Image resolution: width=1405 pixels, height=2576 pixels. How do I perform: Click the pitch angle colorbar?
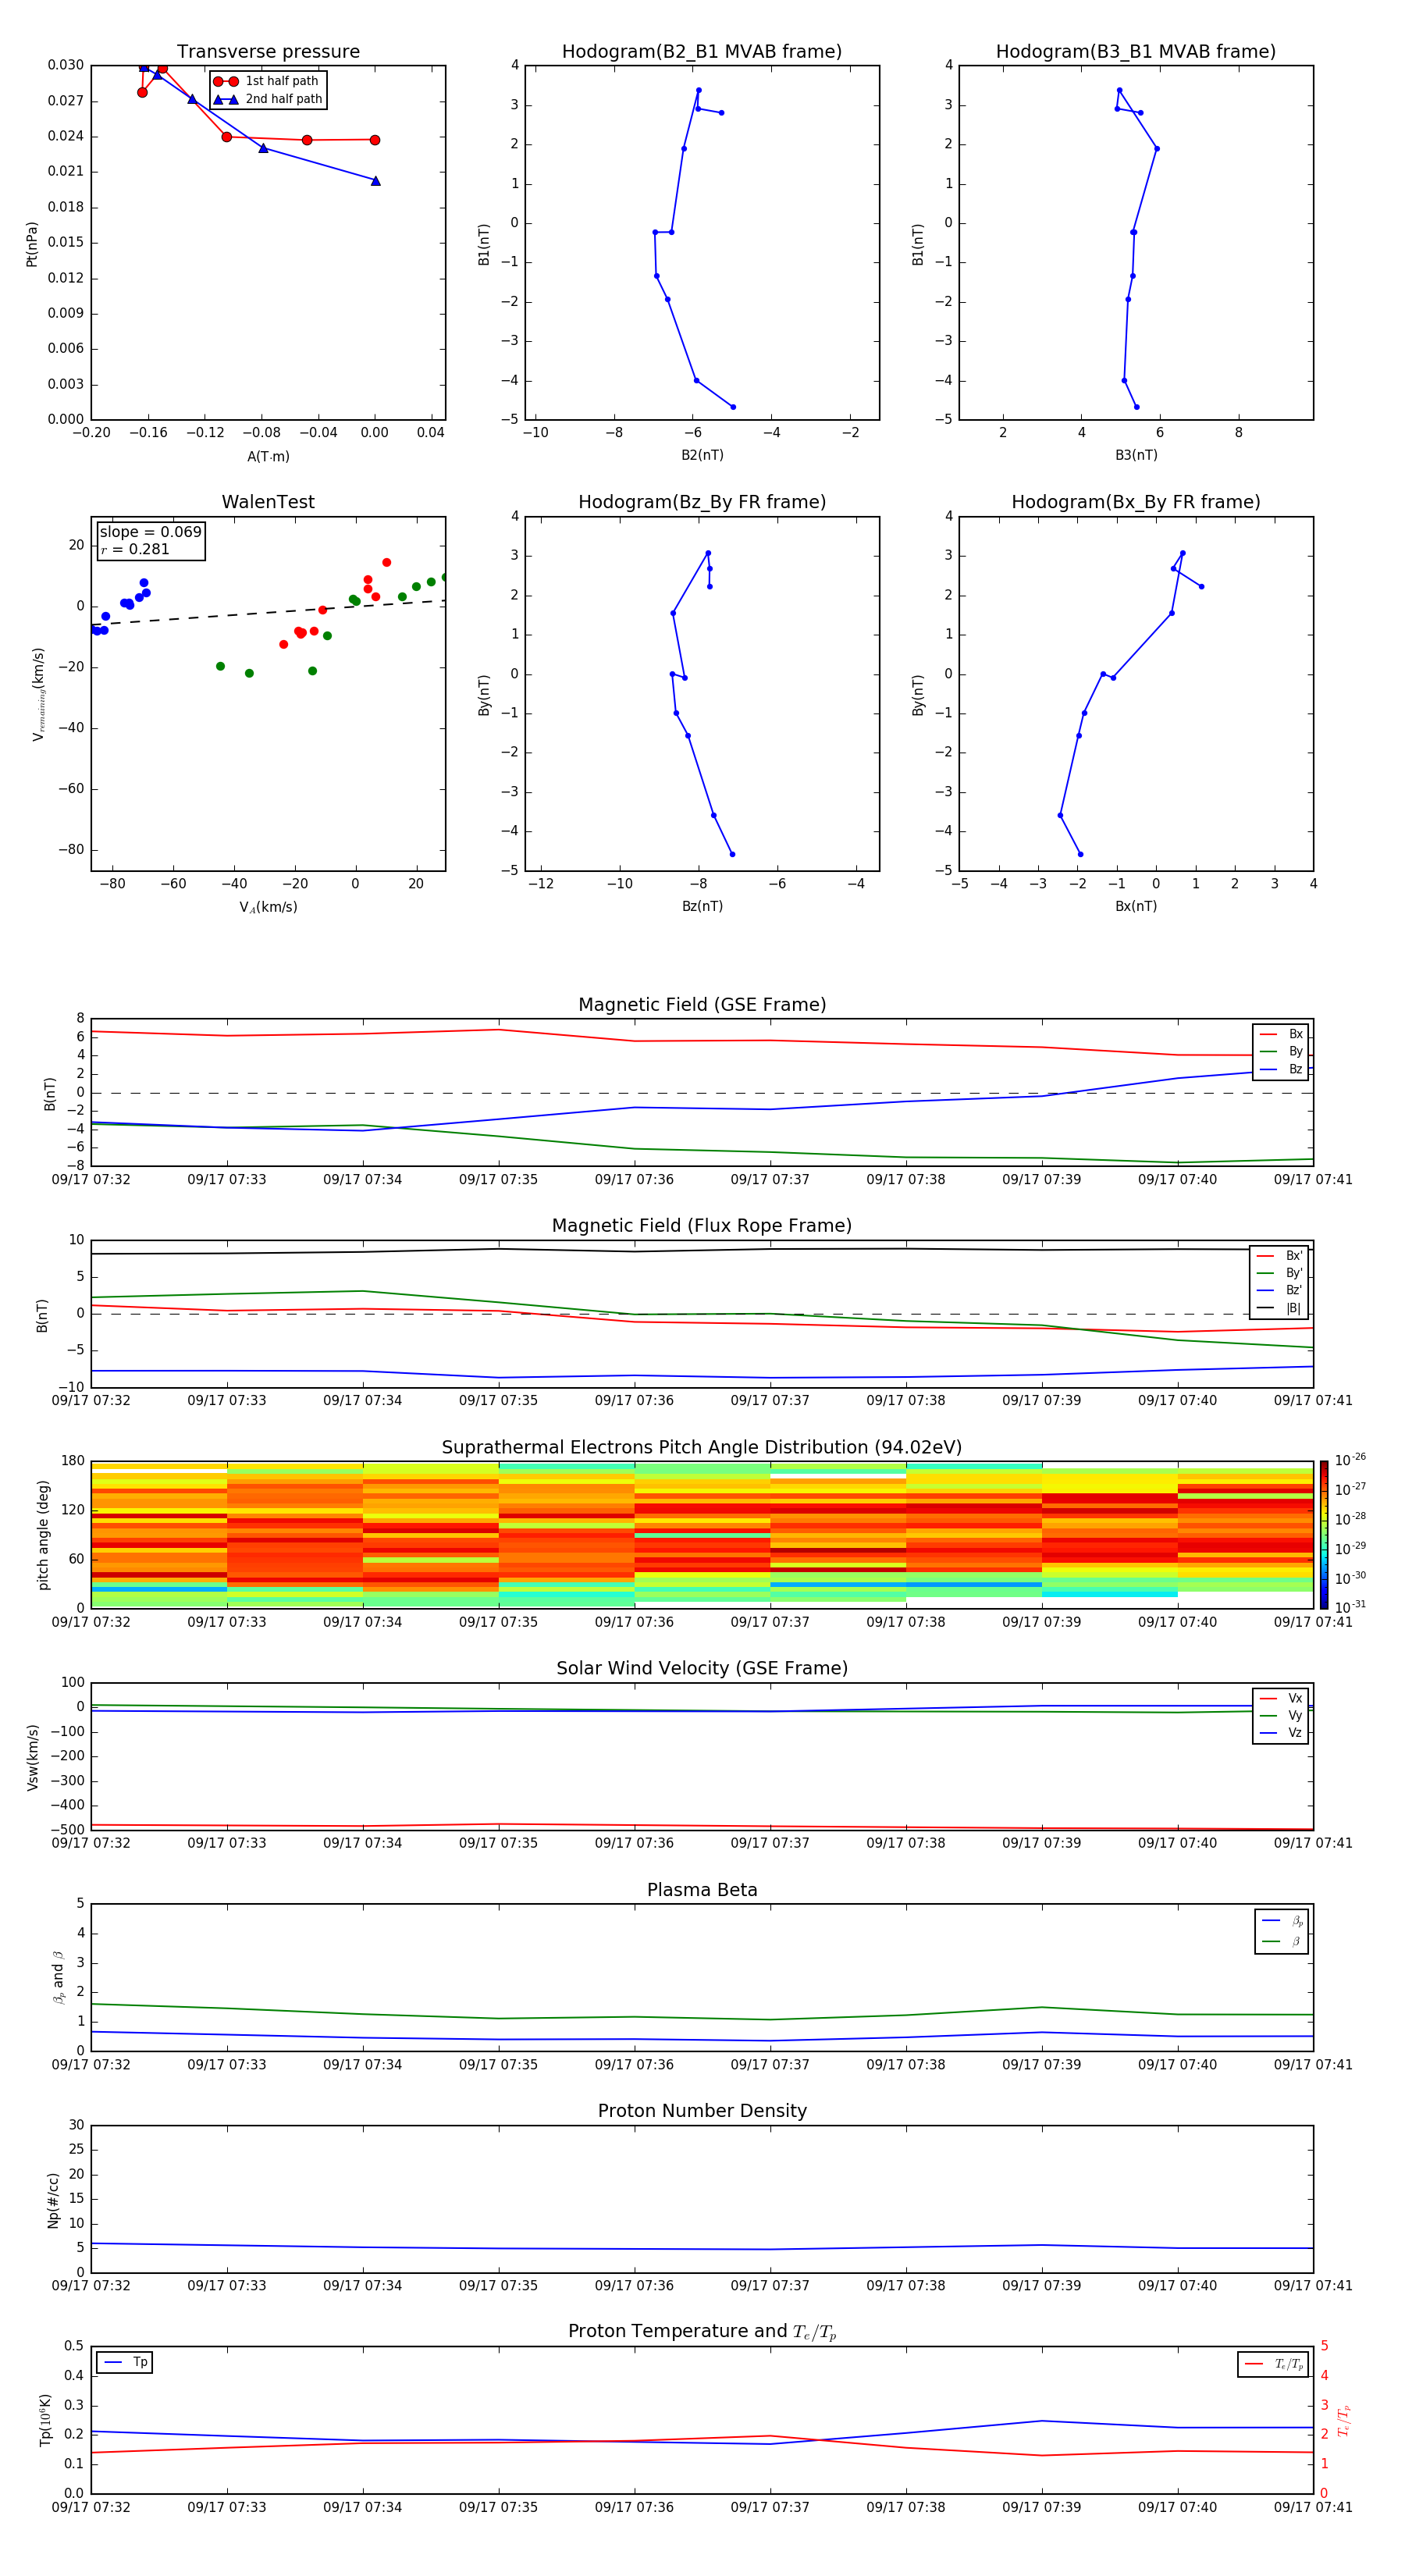(1324, 1534)
